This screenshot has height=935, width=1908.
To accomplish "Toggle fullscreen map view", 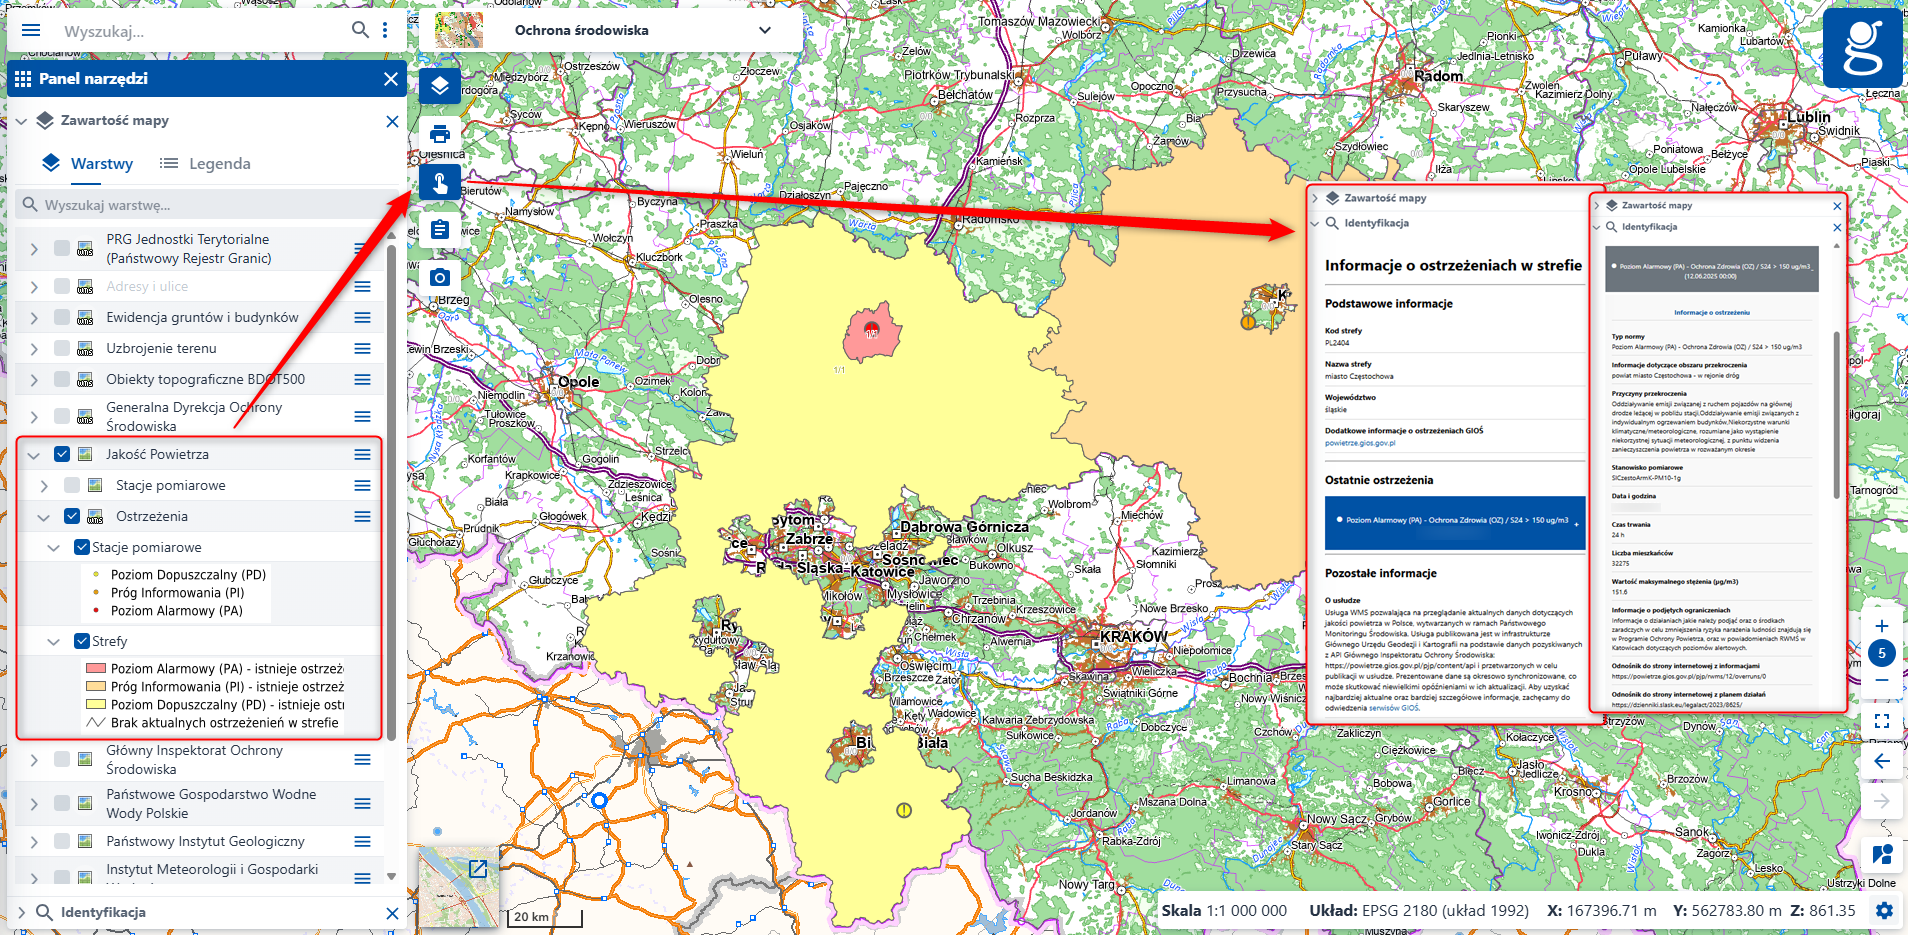I will coord(1881,721).
